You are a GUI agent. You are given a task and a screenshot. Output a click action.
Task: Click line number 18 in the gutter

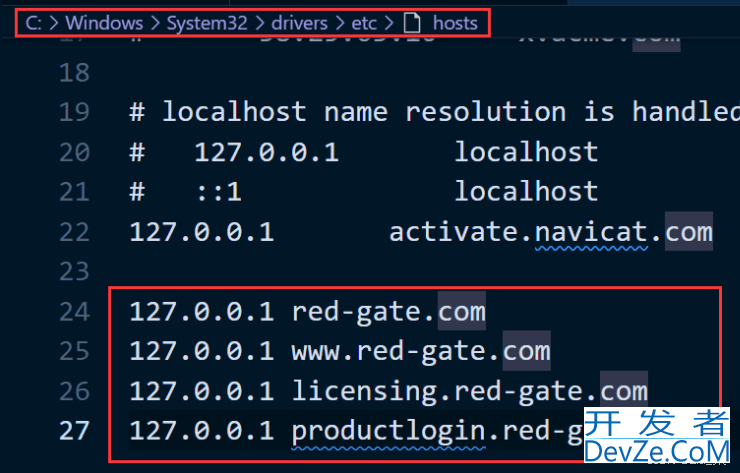(x=74, y=73)
